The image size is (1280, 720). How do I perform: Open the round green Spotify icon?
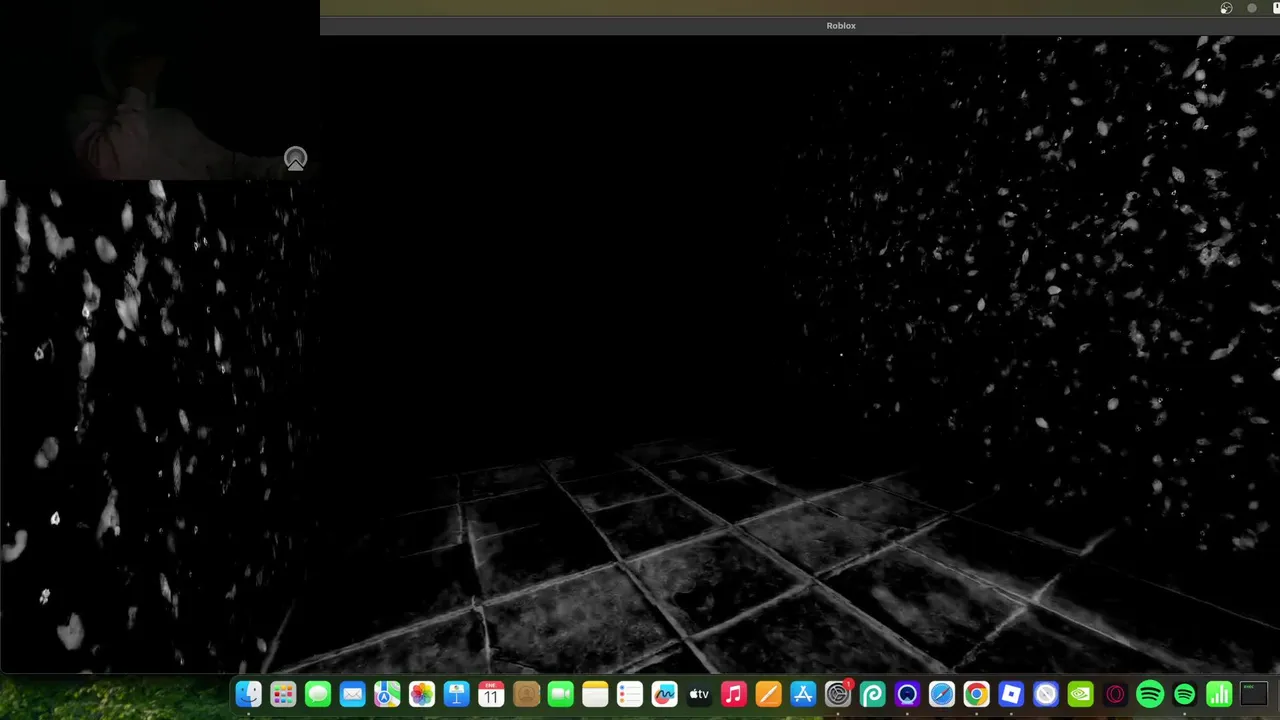click(1150, 694)
